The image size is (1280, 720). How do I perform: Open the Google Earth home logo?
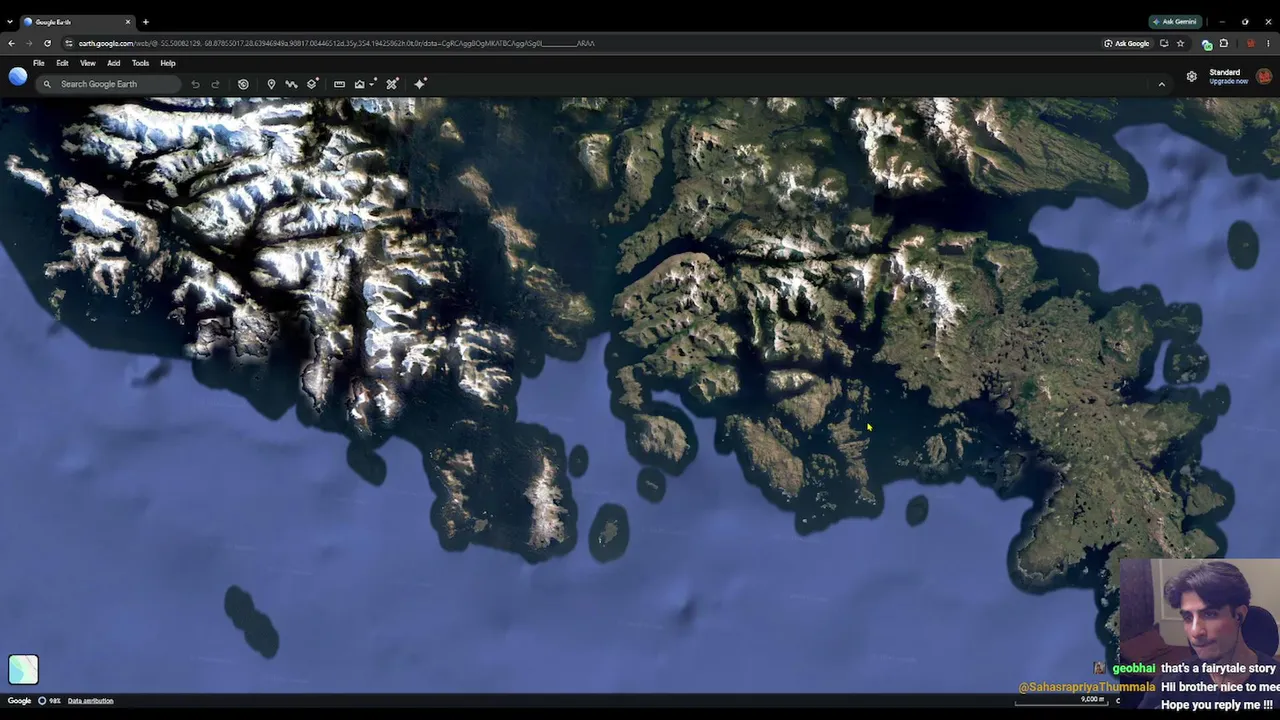coord(18,76)
